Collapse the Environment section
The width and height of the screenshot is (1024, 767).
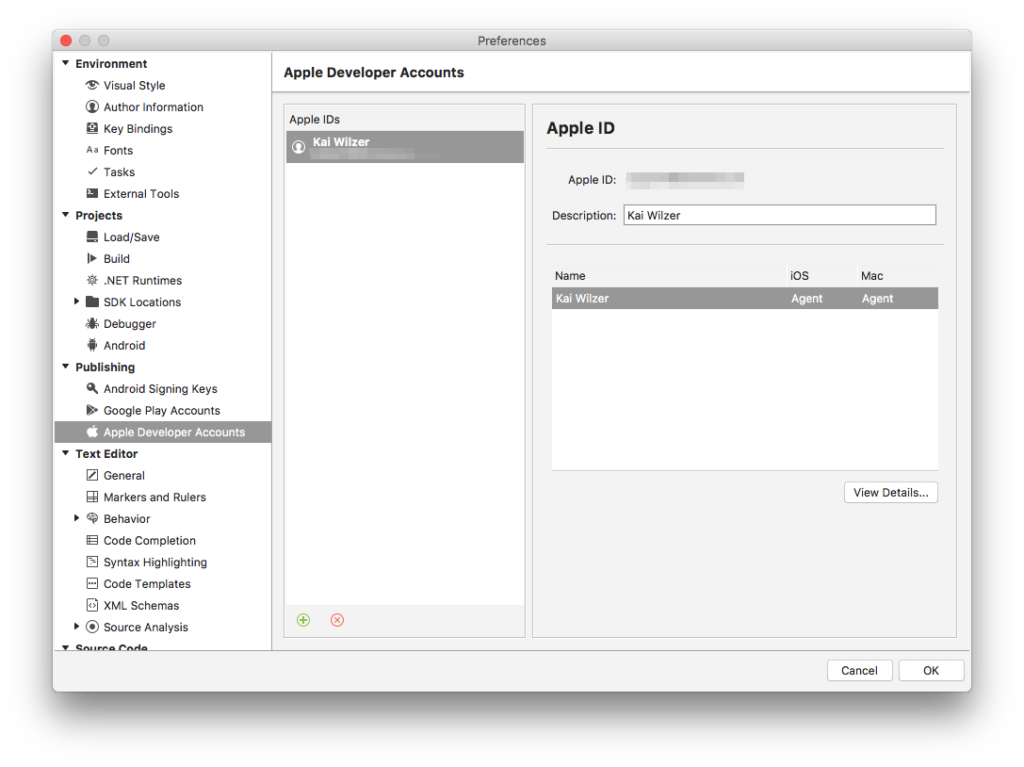click(64, 63)
